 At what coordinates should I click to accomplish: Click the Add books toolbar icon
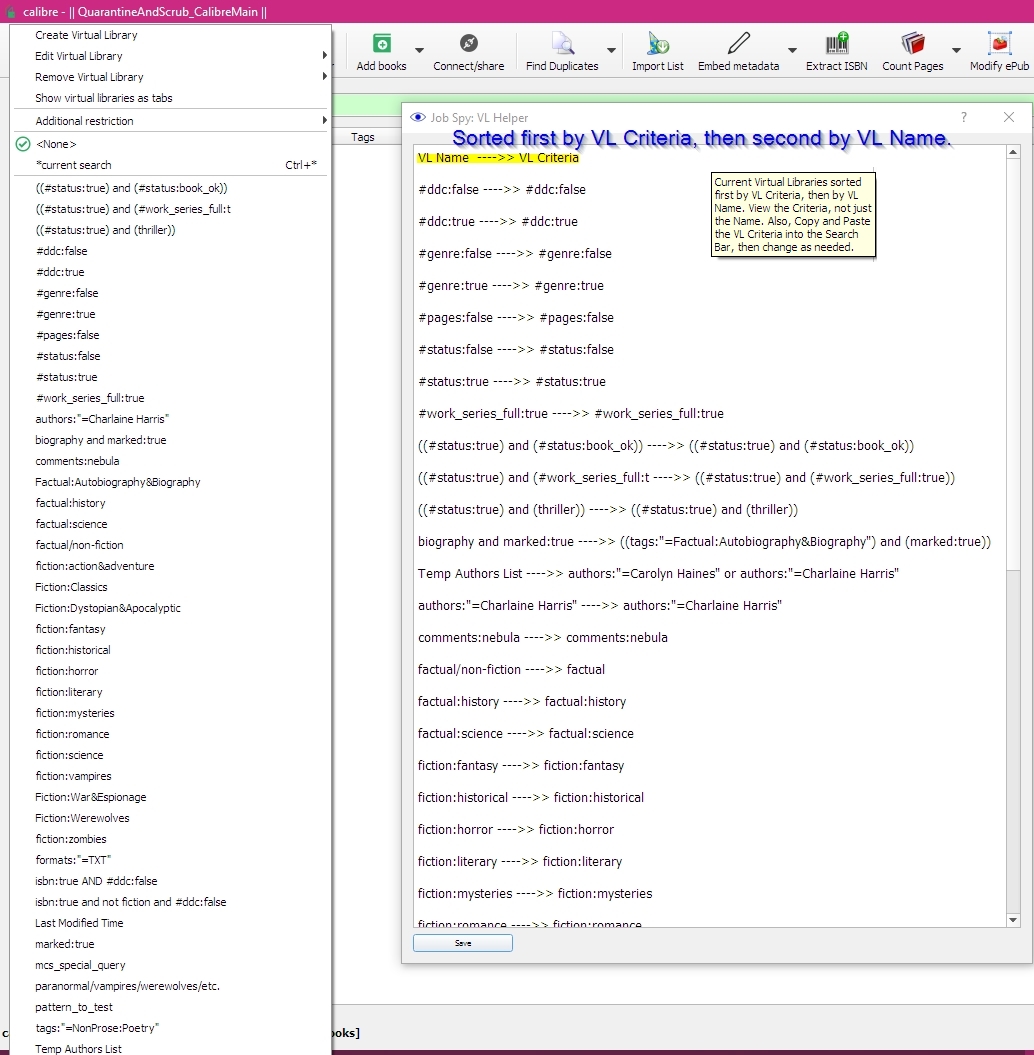(x=381, y=44)
